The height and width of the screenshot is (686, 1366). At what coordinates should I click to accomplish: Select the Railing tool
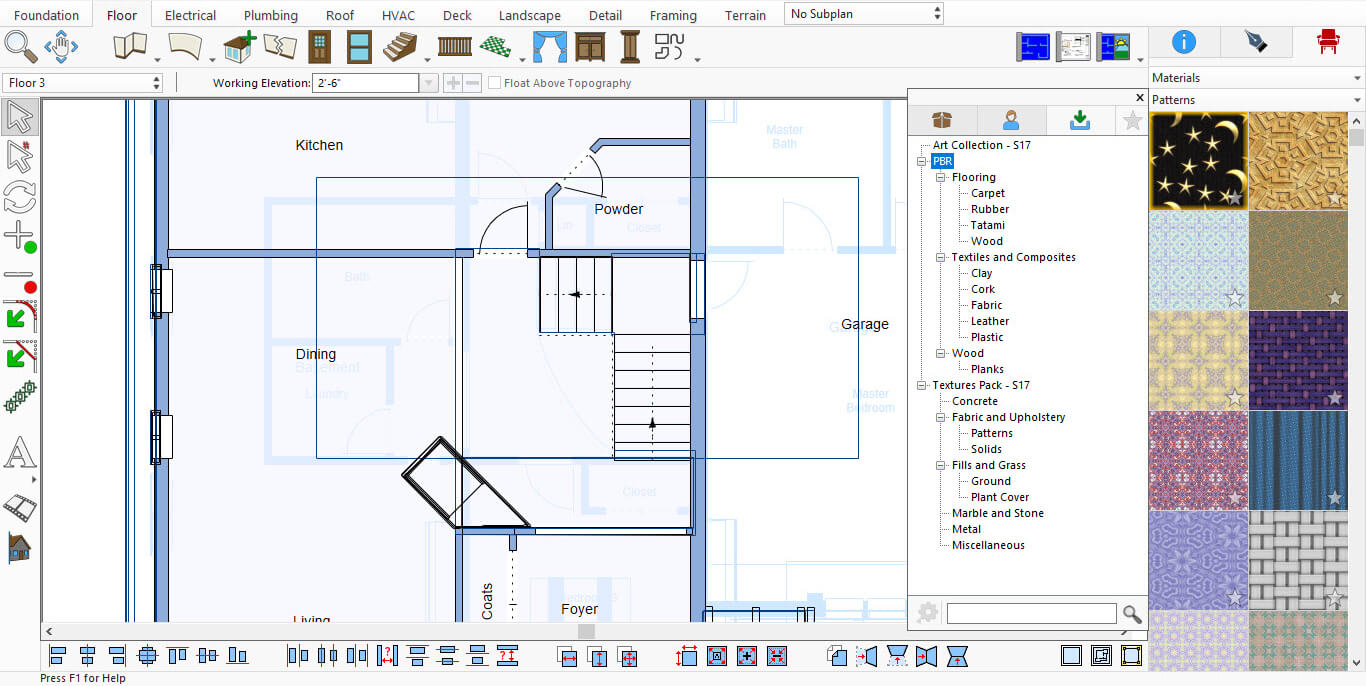point(455,46)
